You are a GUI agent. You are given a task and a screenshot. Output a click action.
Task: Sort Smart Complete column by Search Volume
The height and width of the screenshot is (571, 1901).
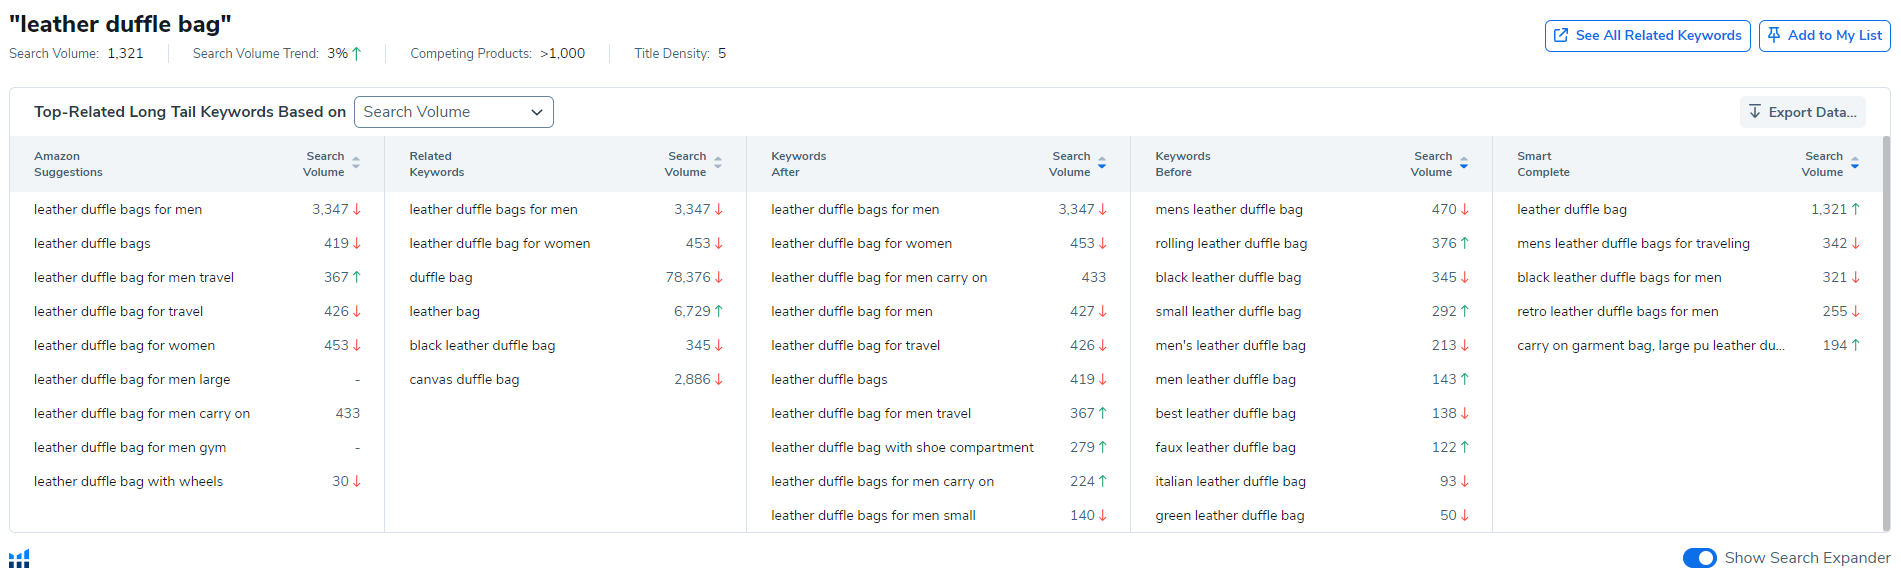[x=1855, y=164]
